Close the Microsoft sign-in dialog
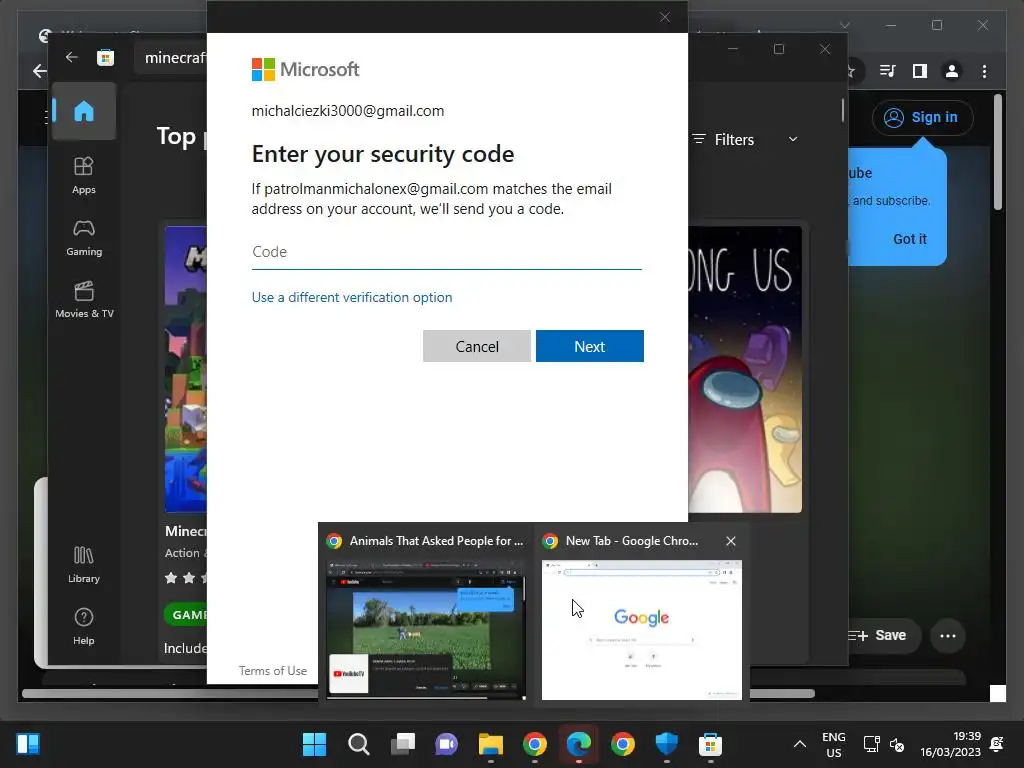1024x768 pixels. point(665,17)
